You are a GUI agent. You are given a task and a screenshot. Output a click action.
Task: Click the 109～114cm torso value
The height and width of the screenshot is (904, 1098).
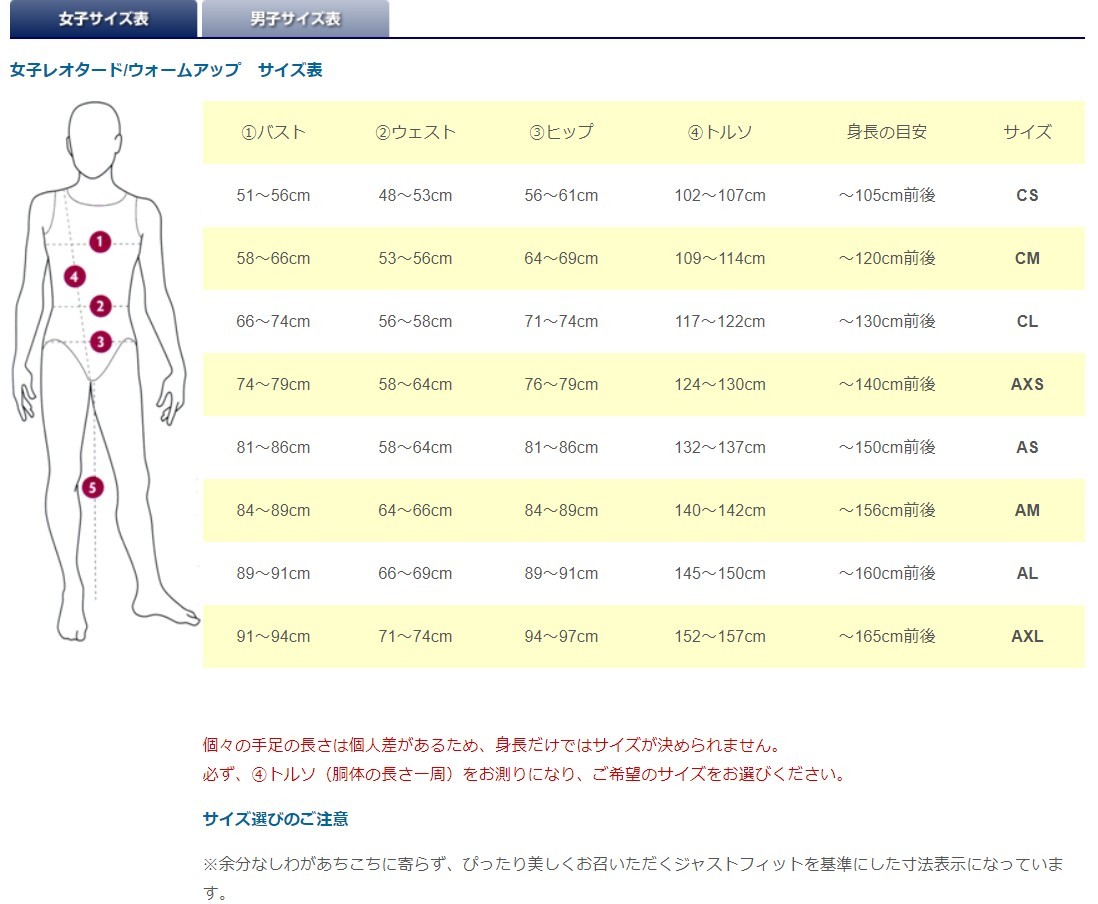pyautogui.click(x=720, y=258)
